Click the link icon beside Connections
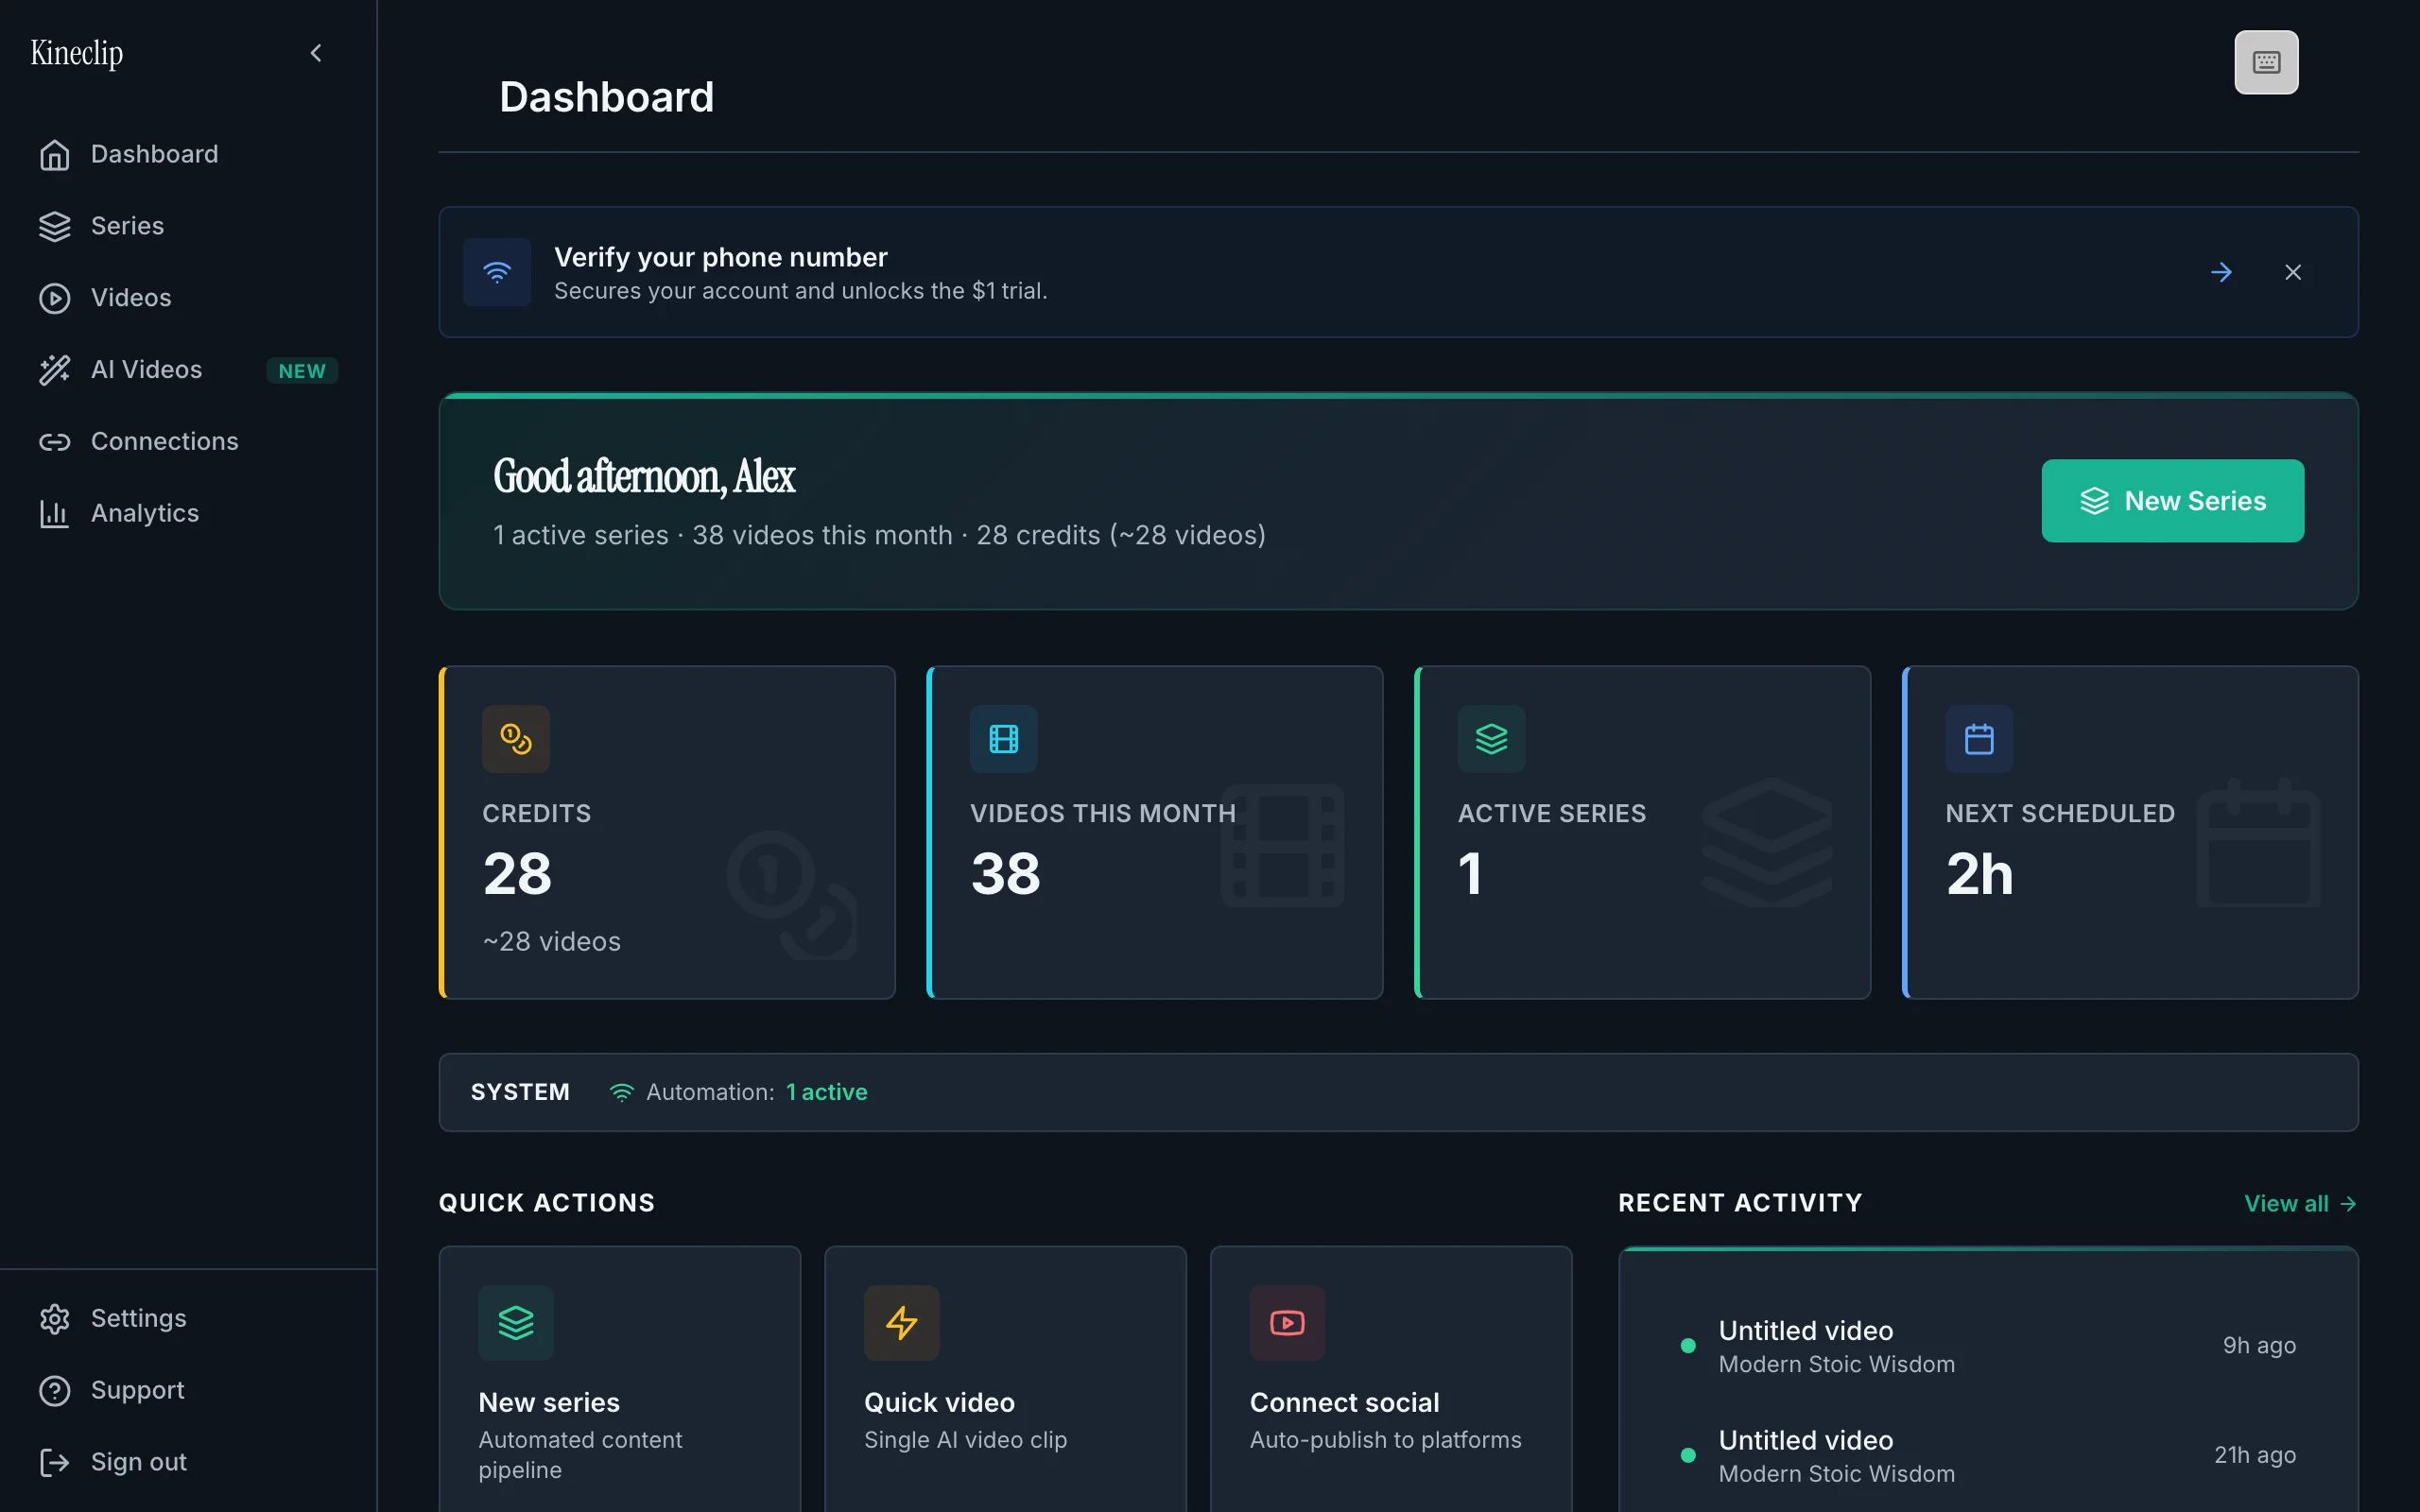Image resolution: width=2420 pixels, height=1512 pixels. click(55, 441)
